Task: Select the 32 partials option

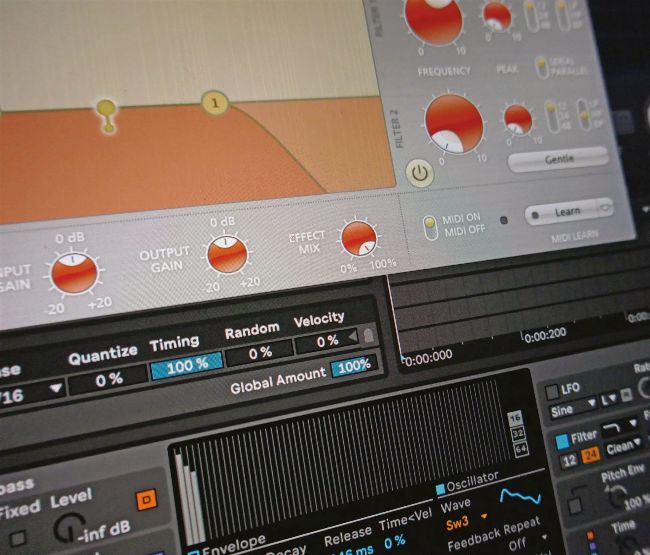Action: coord(516,434)
